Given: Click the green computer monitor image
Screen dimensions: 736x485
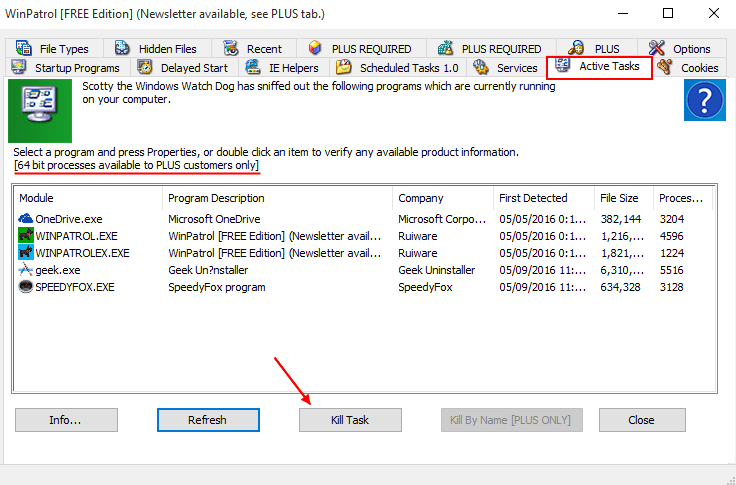Looking at the screenshot, I should (40, 111).
